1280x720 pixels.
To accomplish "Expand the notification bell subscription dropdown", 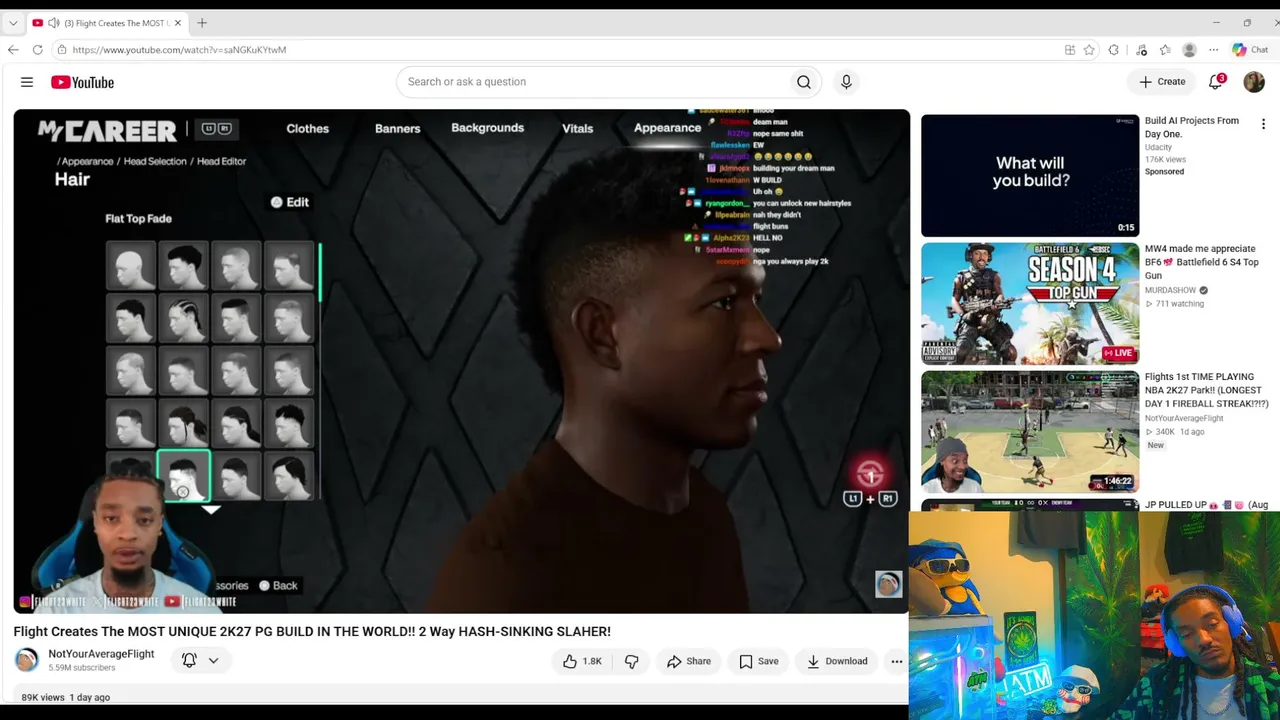I will click(213, 660).
